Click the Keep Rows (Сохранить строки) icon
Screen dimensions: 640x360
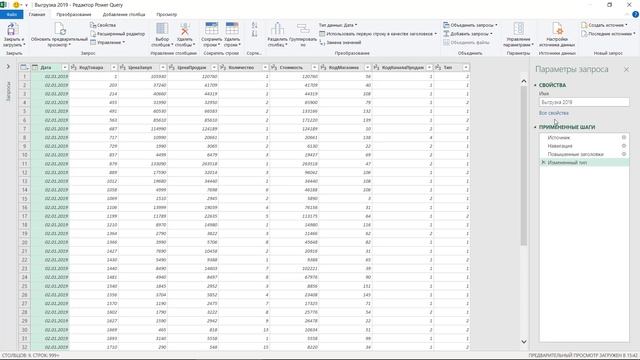click(211, 29)
